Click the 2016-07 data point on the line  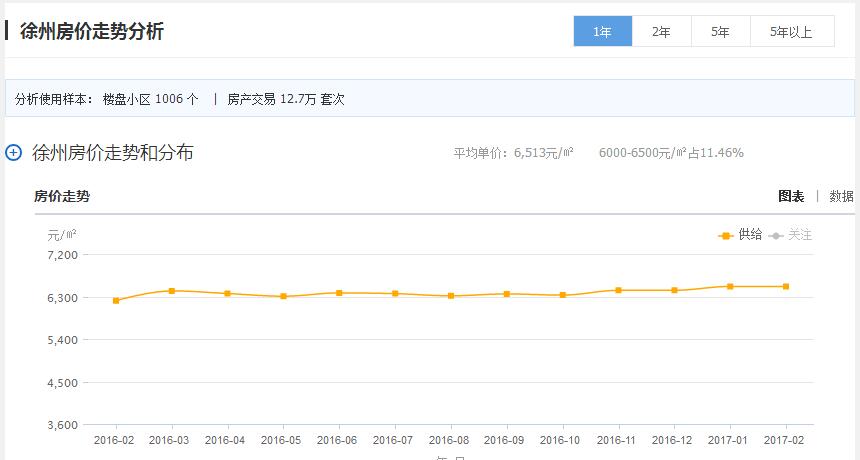(x=395, y=293)
